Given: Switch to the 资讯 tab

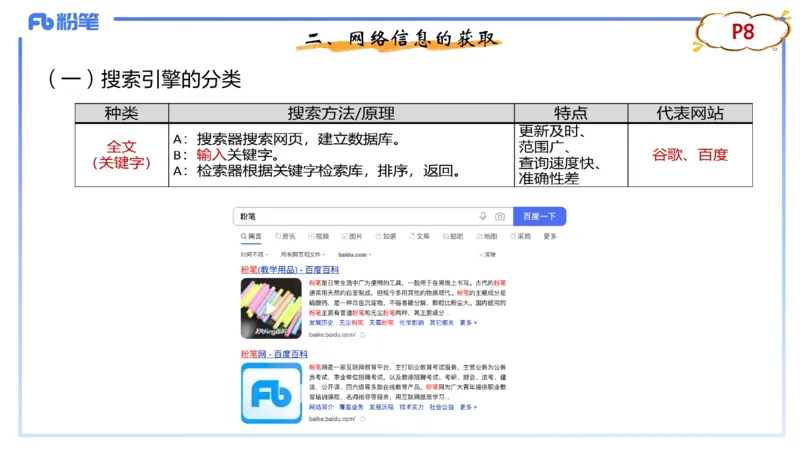Looking at the screenshot, I should coord(285,236).
